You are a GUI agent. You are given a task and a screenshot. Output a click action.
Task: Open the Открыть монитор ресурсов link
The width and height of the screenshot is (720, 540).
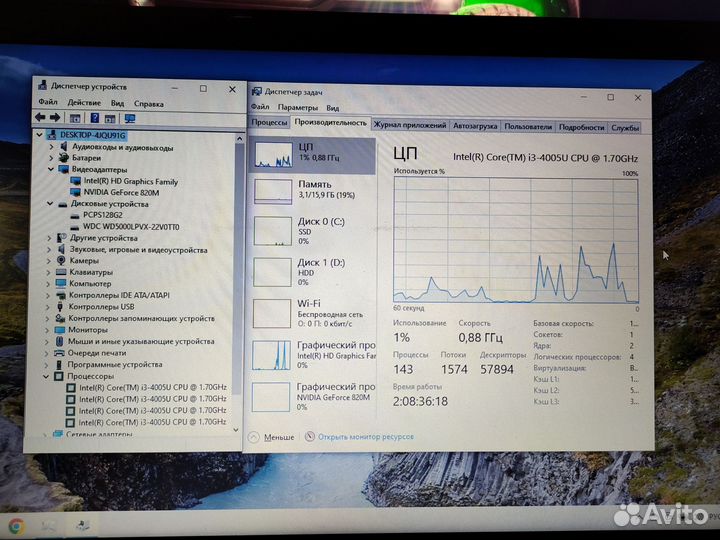(x=366, y=437)
